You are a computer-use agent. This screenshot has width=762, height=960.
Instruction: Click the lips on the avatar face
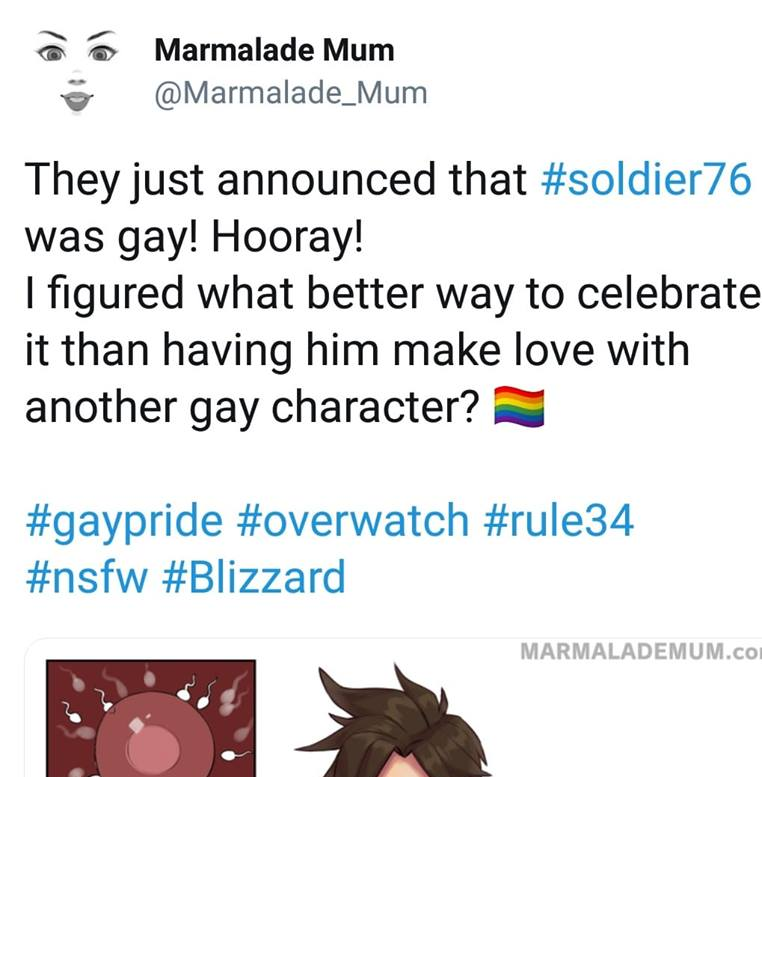tap(77, 100)
